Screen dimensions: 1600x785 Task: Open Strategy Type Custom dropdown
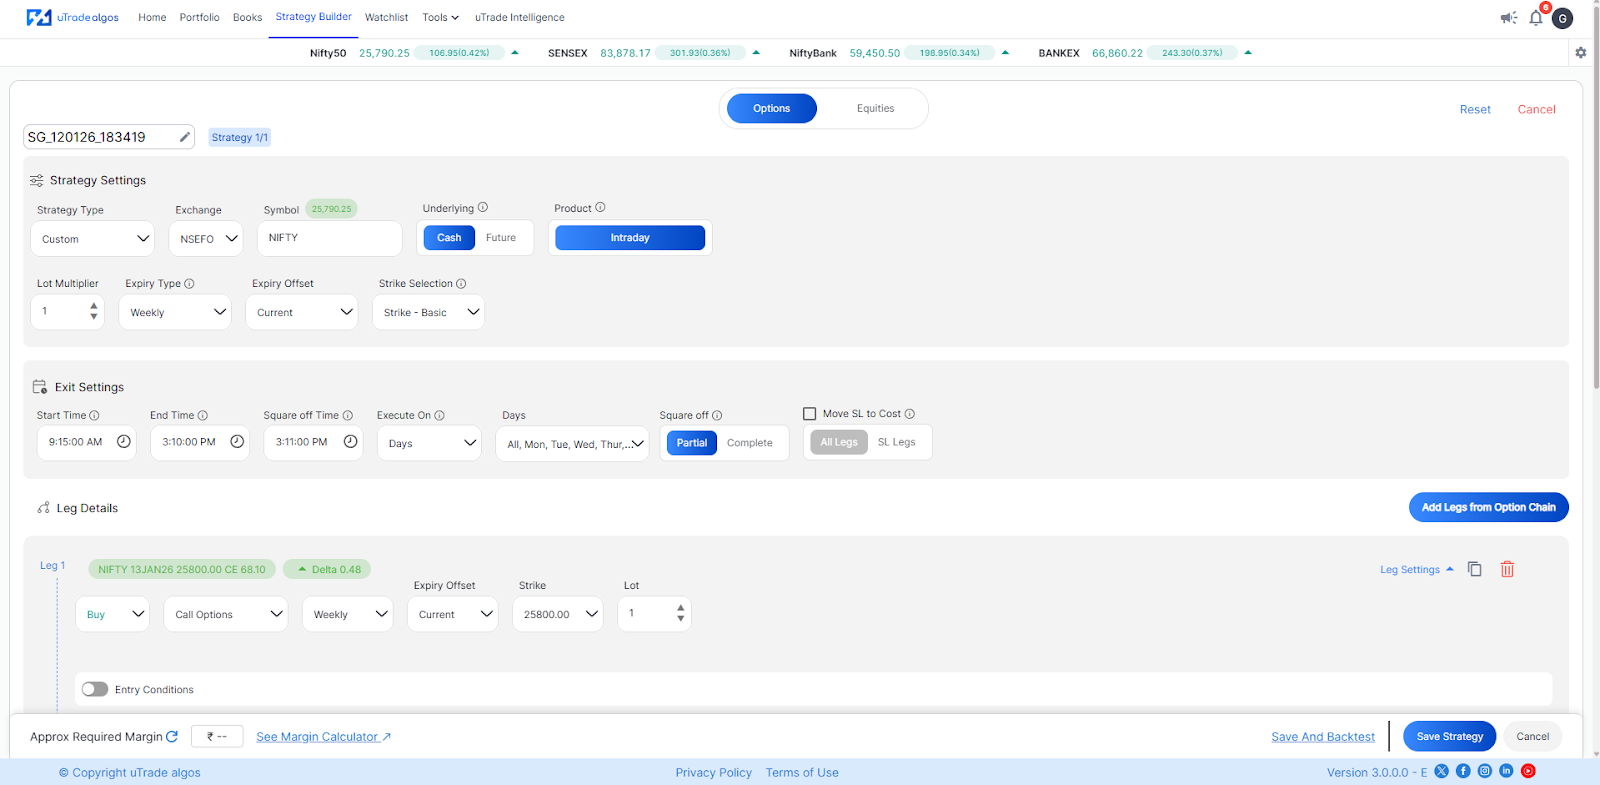coord(93,239)
